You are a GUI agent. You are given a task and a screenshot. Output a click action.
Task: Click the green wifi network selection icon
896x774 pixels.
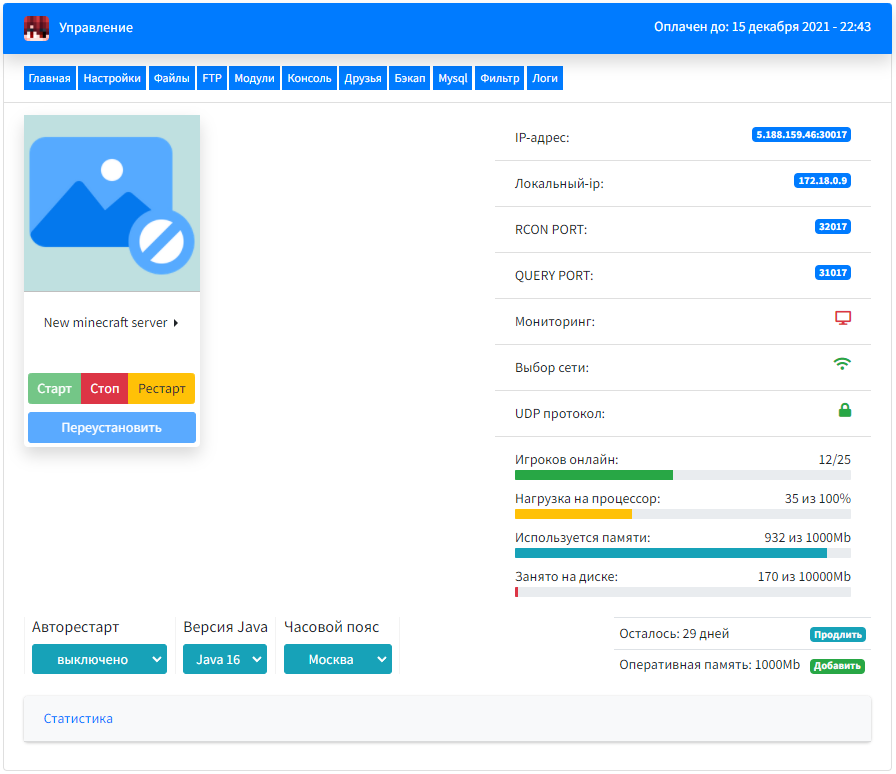[x=842, y=364]
